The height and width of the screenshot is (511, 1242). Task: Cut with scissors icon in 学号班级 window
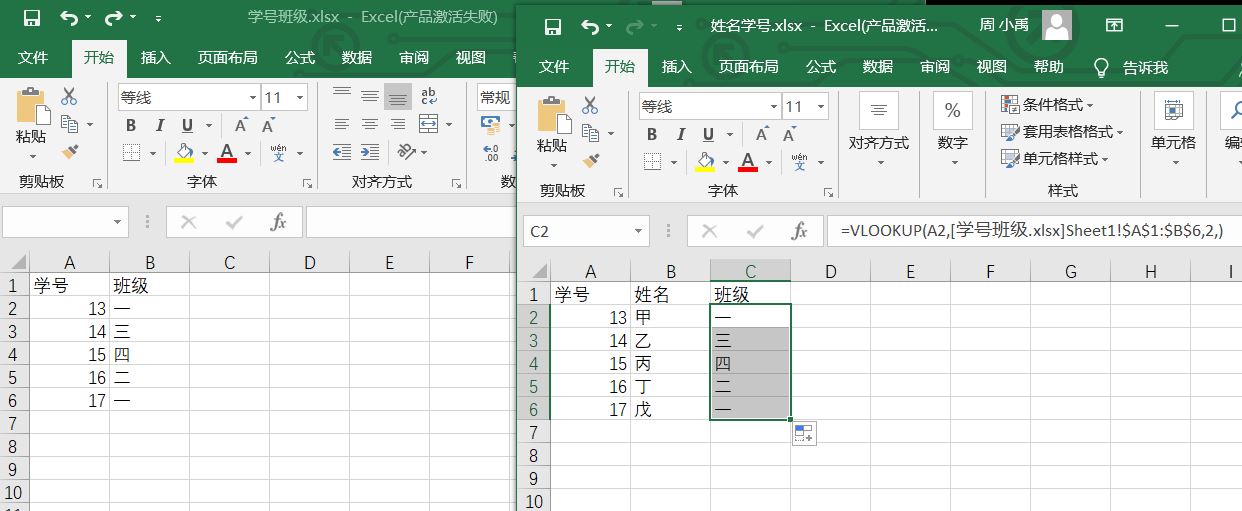(x=69, y=97)
